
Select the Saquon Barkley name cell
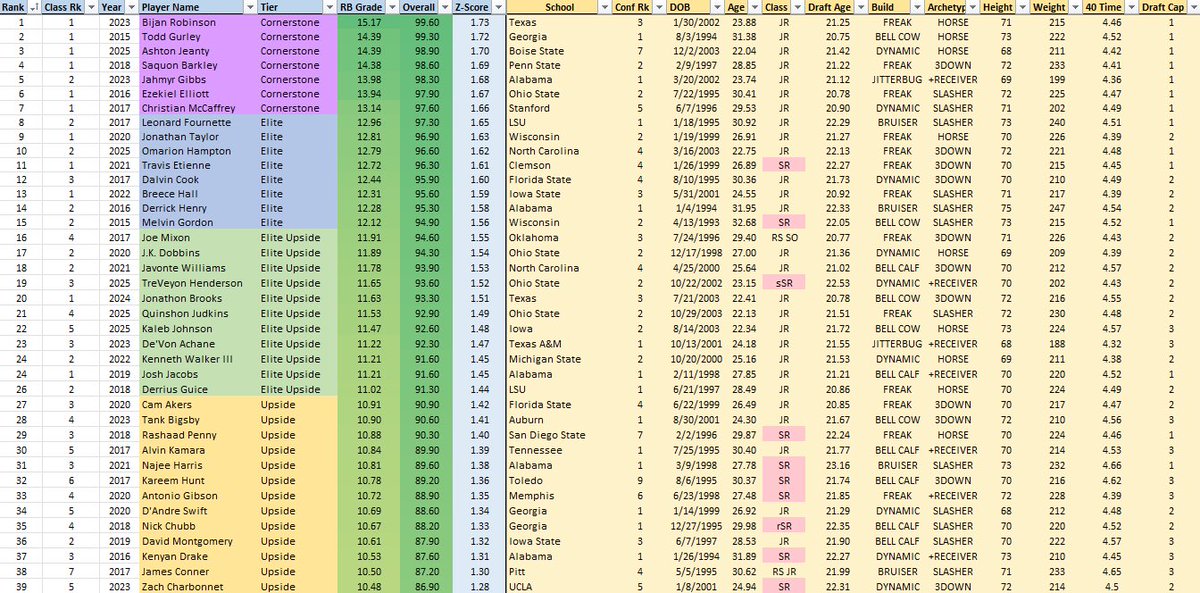[198, 65]
